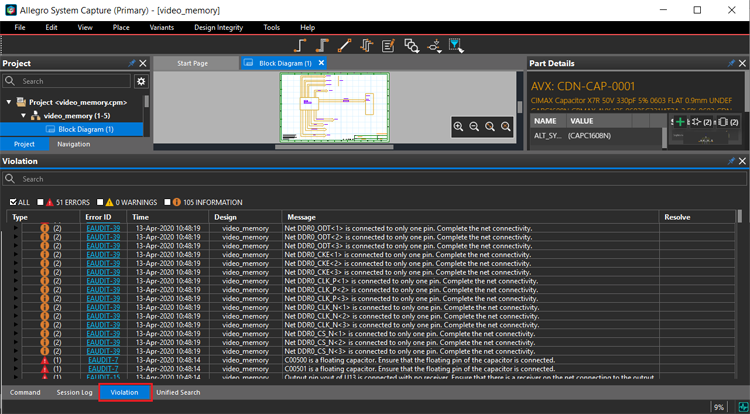Switch to the Start Page tab

pos(192,63)
